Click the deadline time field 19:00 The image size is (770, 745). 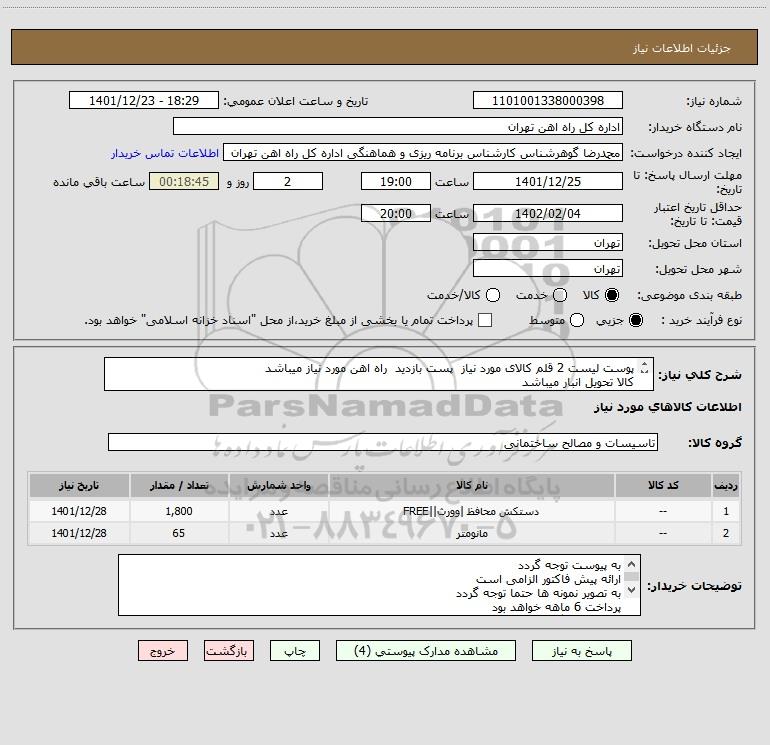click(x=396, y=181)
